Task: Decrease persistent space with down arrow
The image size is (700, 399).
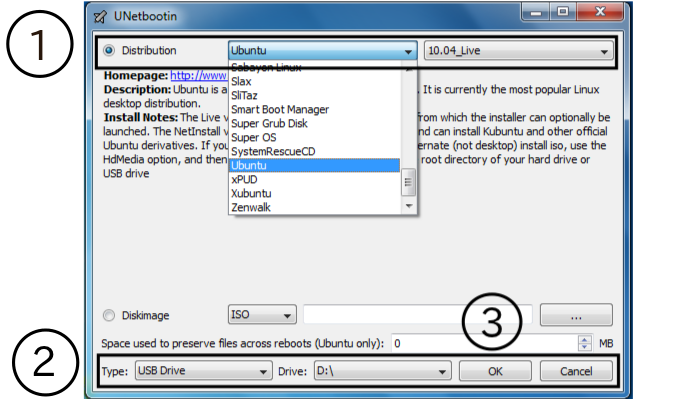Action: click(585, 348)
